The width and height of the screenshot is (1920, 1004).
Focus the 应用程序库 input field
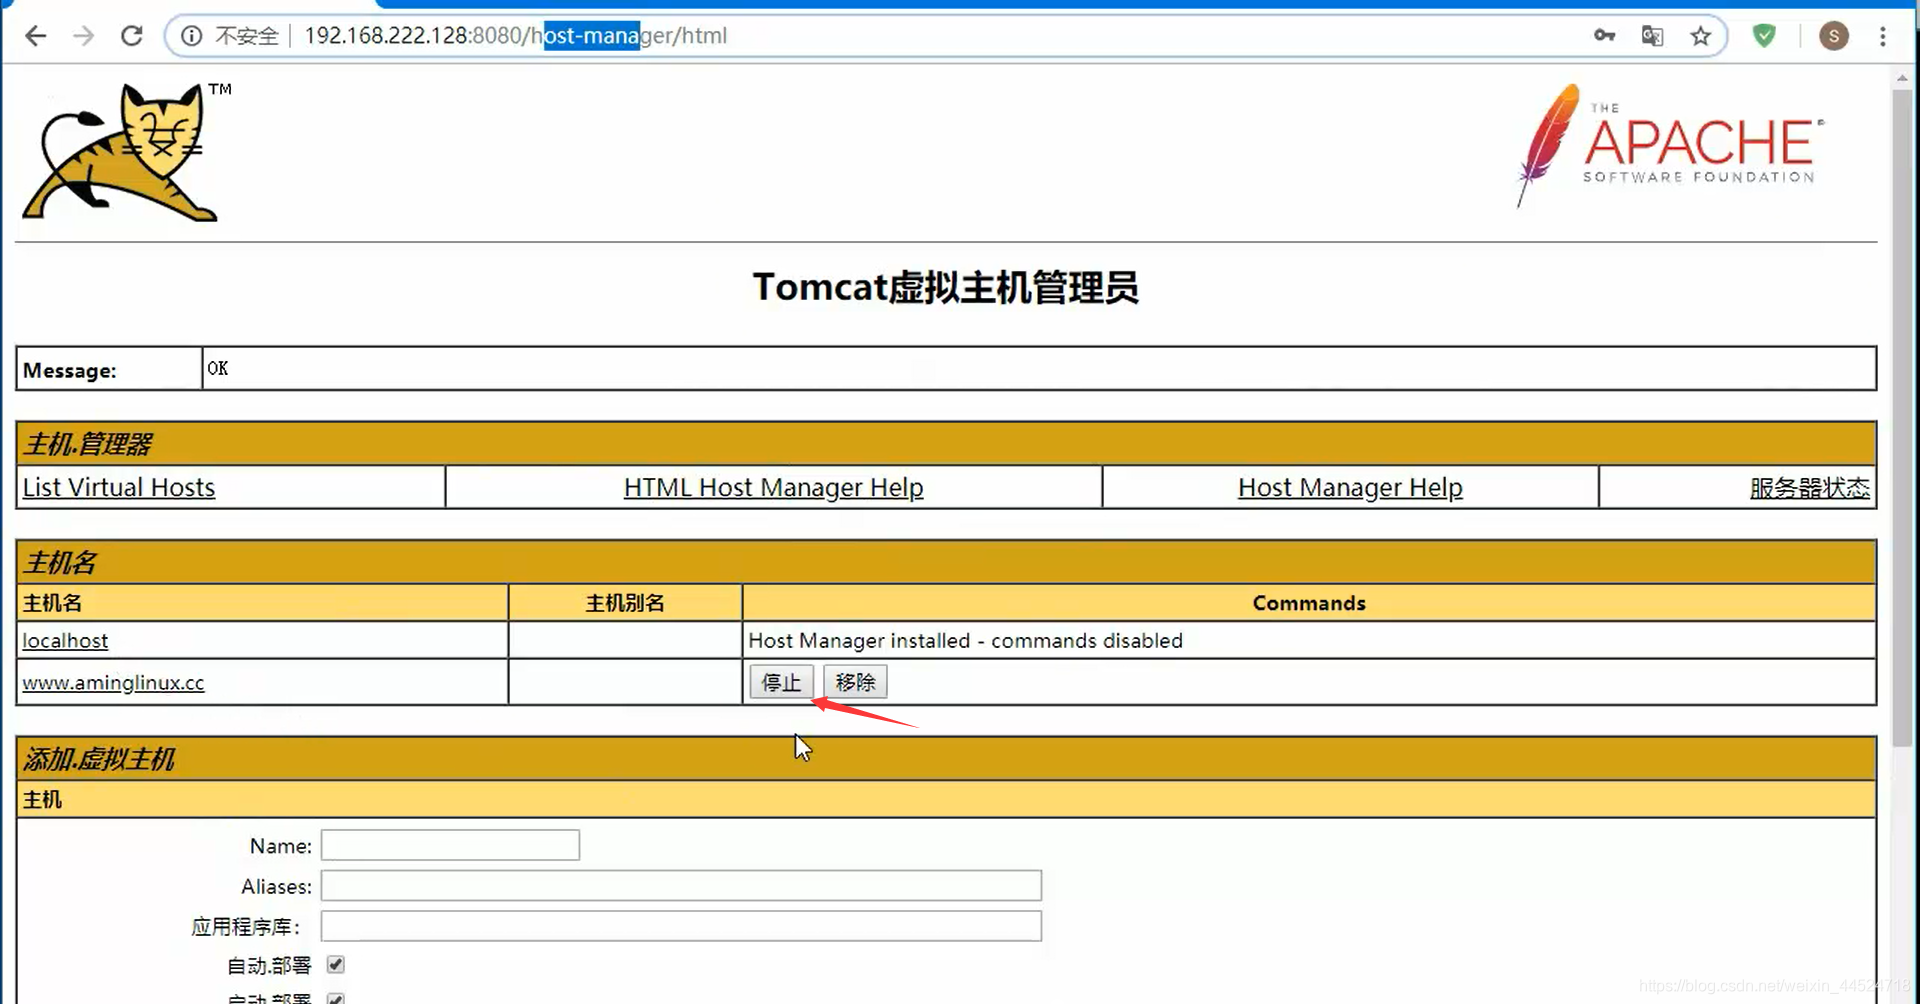click(681, 926)
